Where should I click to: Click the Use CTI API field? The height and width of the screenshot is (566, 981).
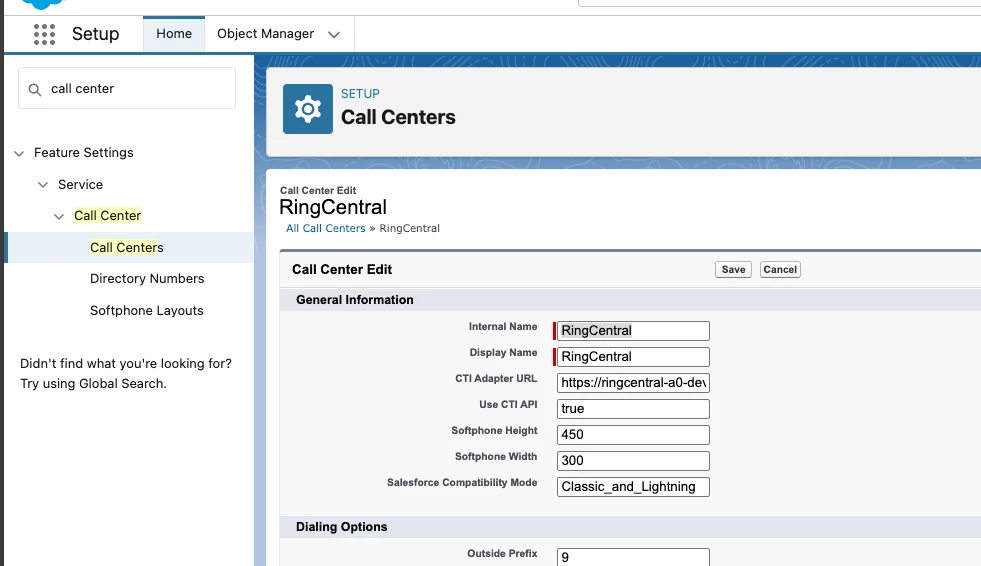633,408
